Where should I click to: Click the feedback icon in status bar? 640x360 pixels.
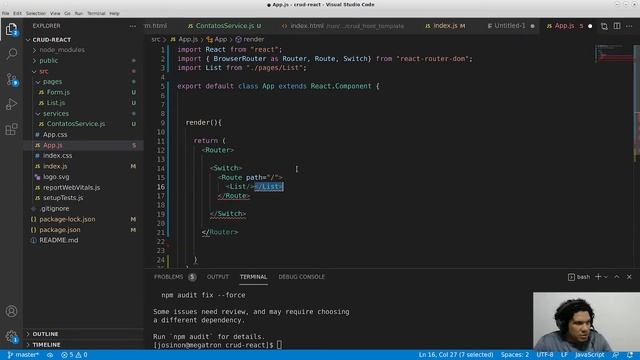[616, 355]
